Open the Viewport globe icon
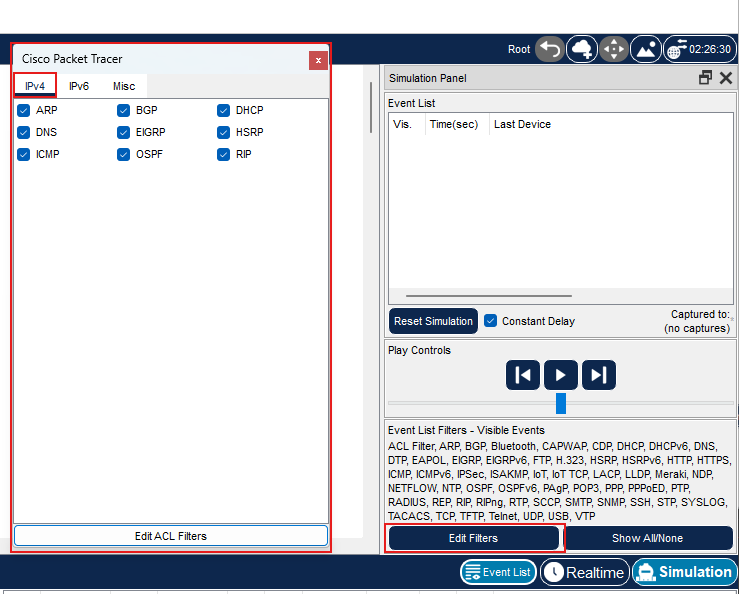Viewport: 739px width, 594px height. click(677, 49)
